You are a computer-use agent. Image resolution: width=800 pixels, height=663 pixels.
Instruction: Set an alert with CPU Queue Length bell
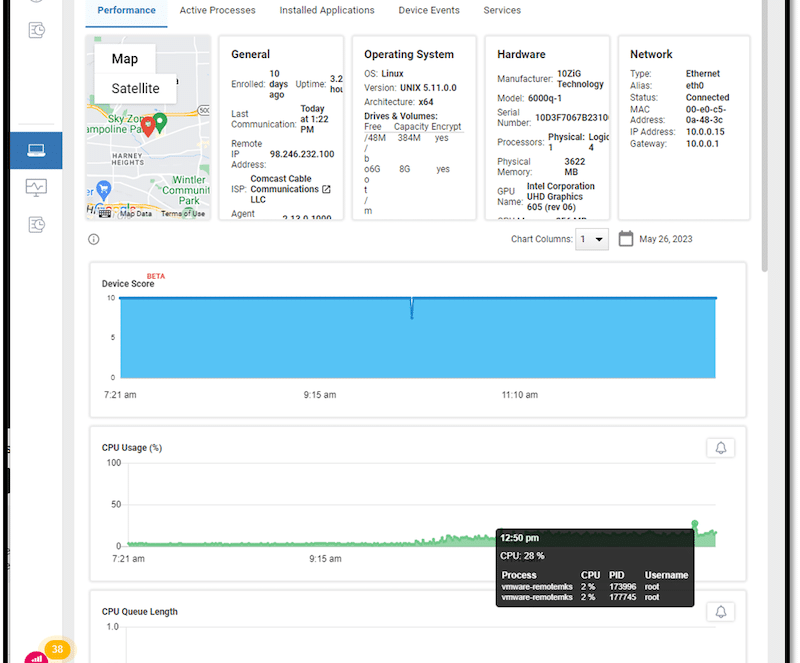click(x=720, y=611)
